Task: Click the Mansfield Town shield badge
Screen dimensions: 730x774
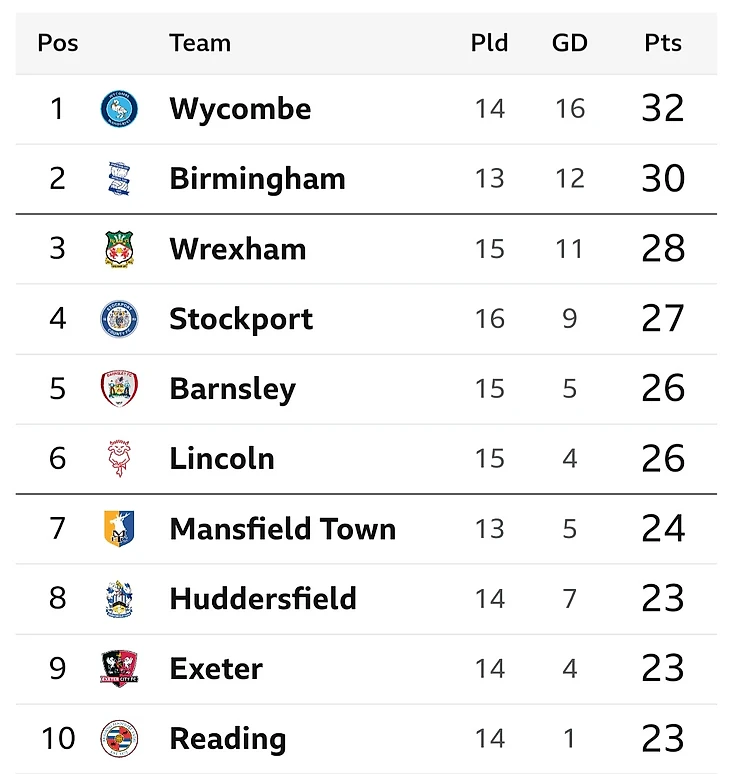Action: click(x=119, y=529)
